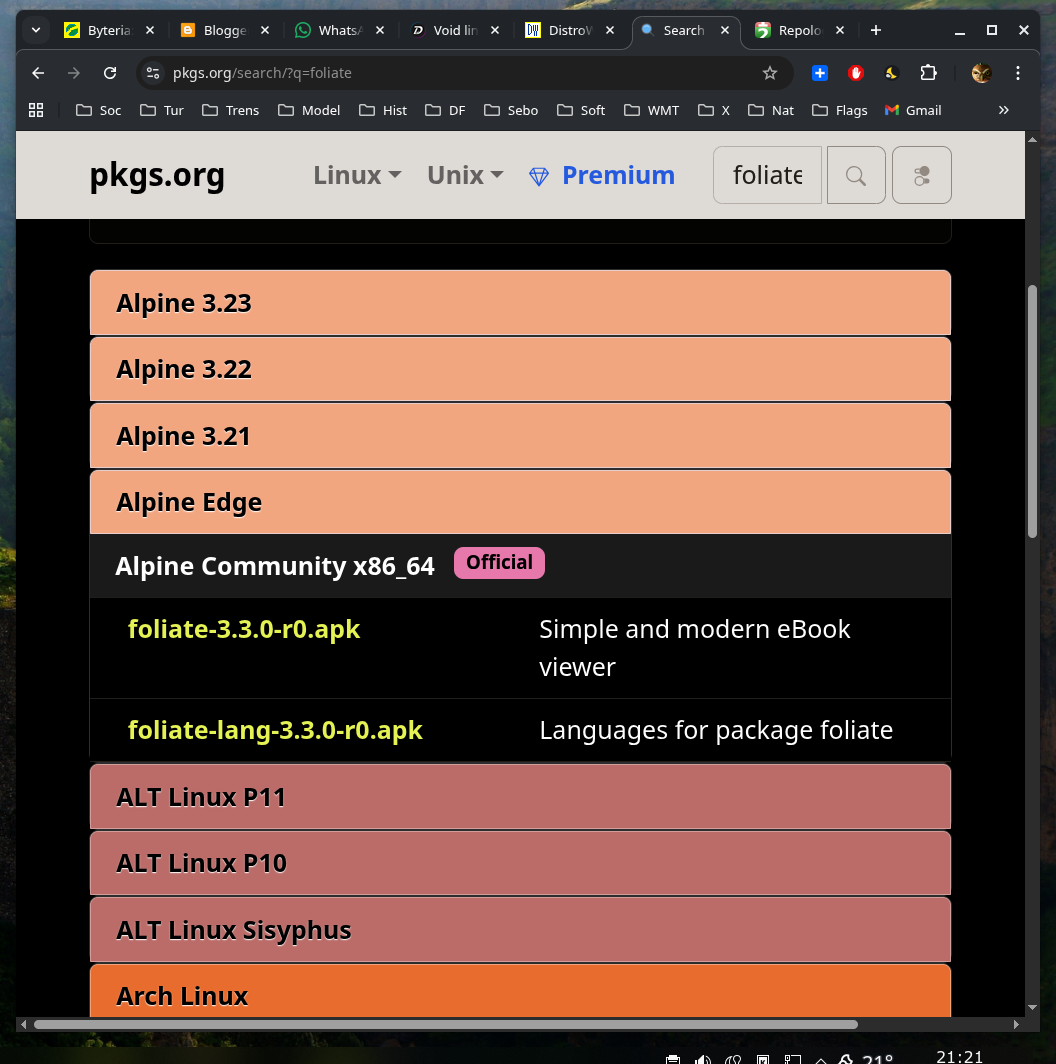Screen dimensions: 1056x1064
Task: Collapse the Alpine Edge section
Action: click(x=520, y=502)
